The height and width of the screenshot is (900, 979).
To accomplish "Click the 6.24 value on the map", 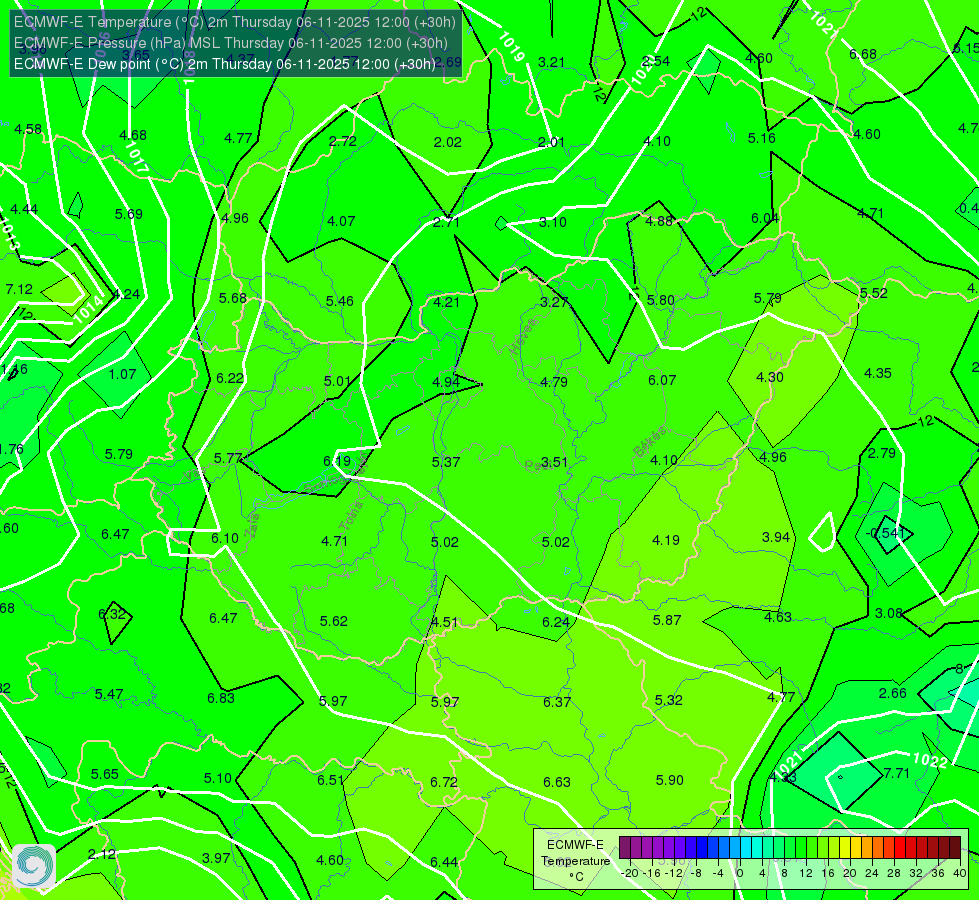I will (556, 622).
